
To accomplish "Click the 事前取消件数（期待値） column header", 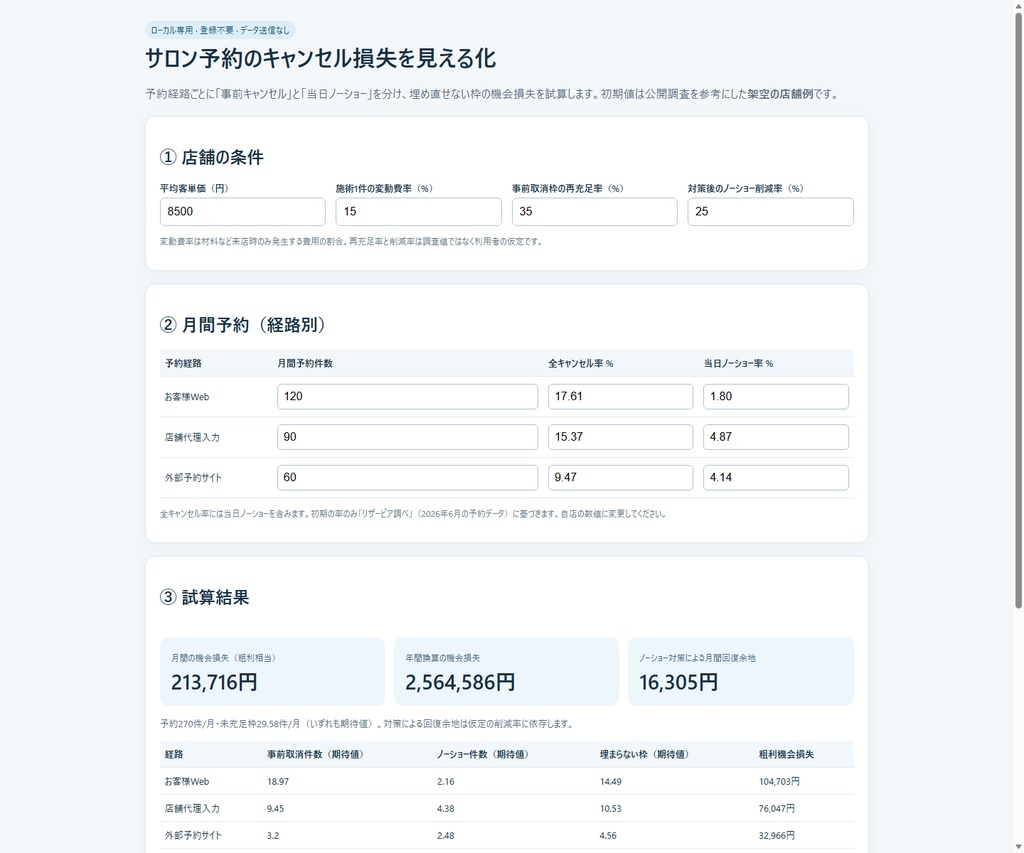I will click(x=315, y=754).
